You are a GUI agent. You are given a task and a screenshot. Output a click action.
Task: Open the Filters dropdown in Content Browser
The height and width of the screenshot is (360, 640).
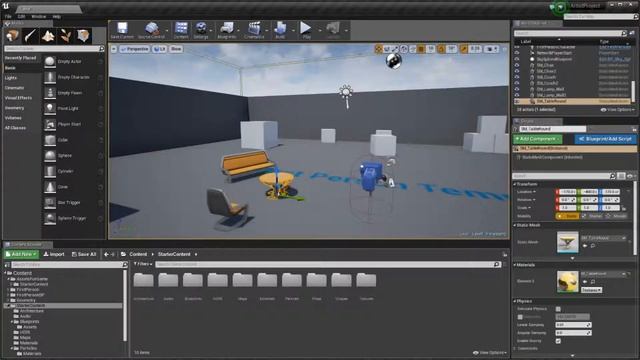pyautogui.click(x=143, y=264)
